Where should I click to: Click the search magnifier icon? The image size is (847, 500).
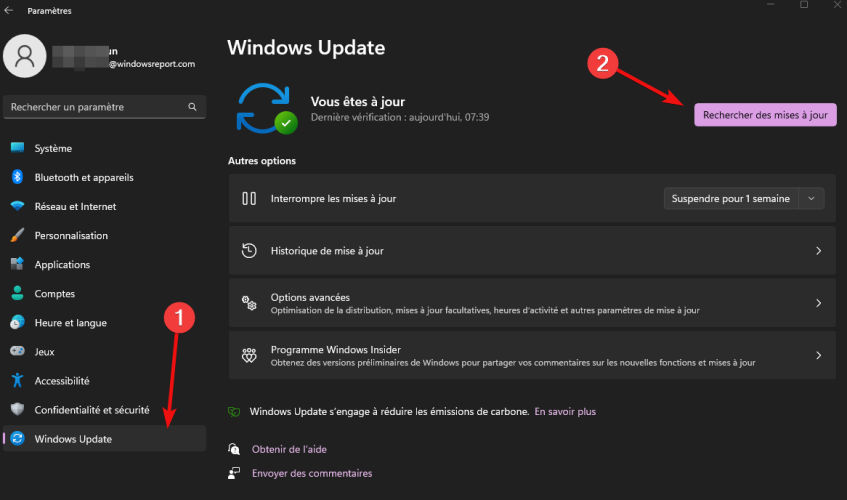point(192,107)
